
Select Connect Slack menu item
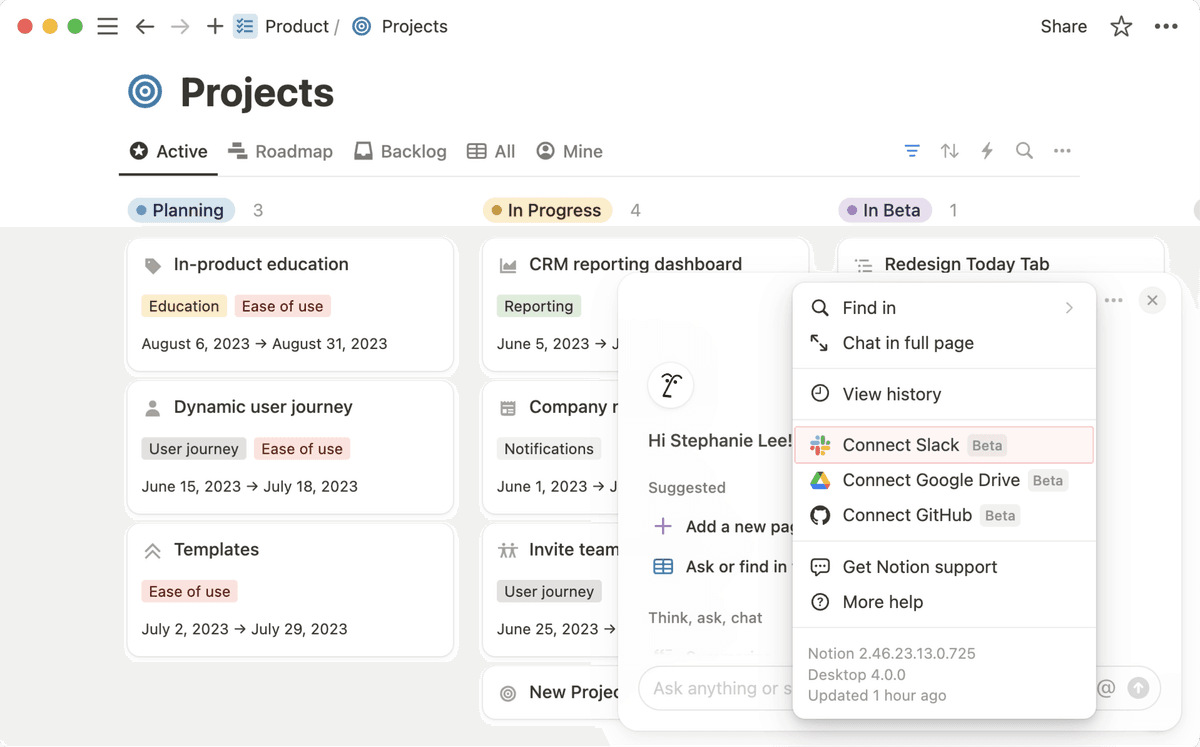pyautogui.click(x=944, y=445)
